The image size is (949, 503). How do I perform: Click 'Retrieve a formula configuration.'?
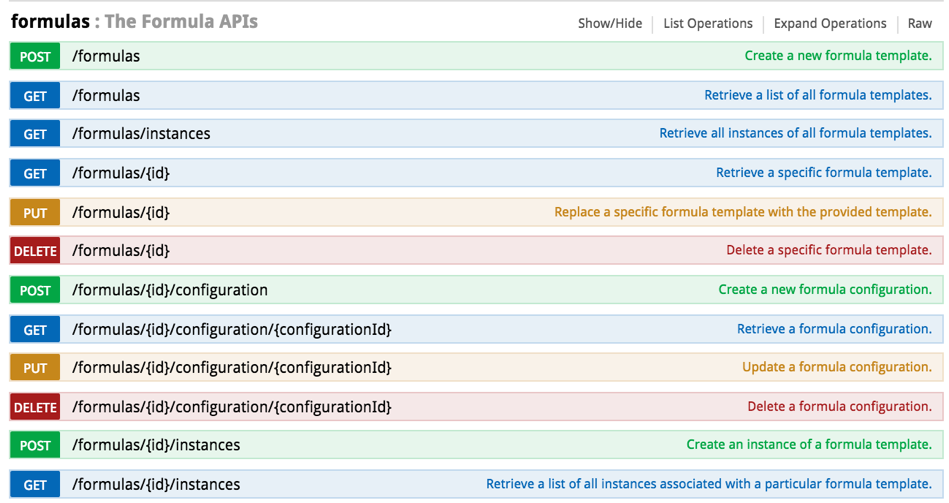point(835,329)
